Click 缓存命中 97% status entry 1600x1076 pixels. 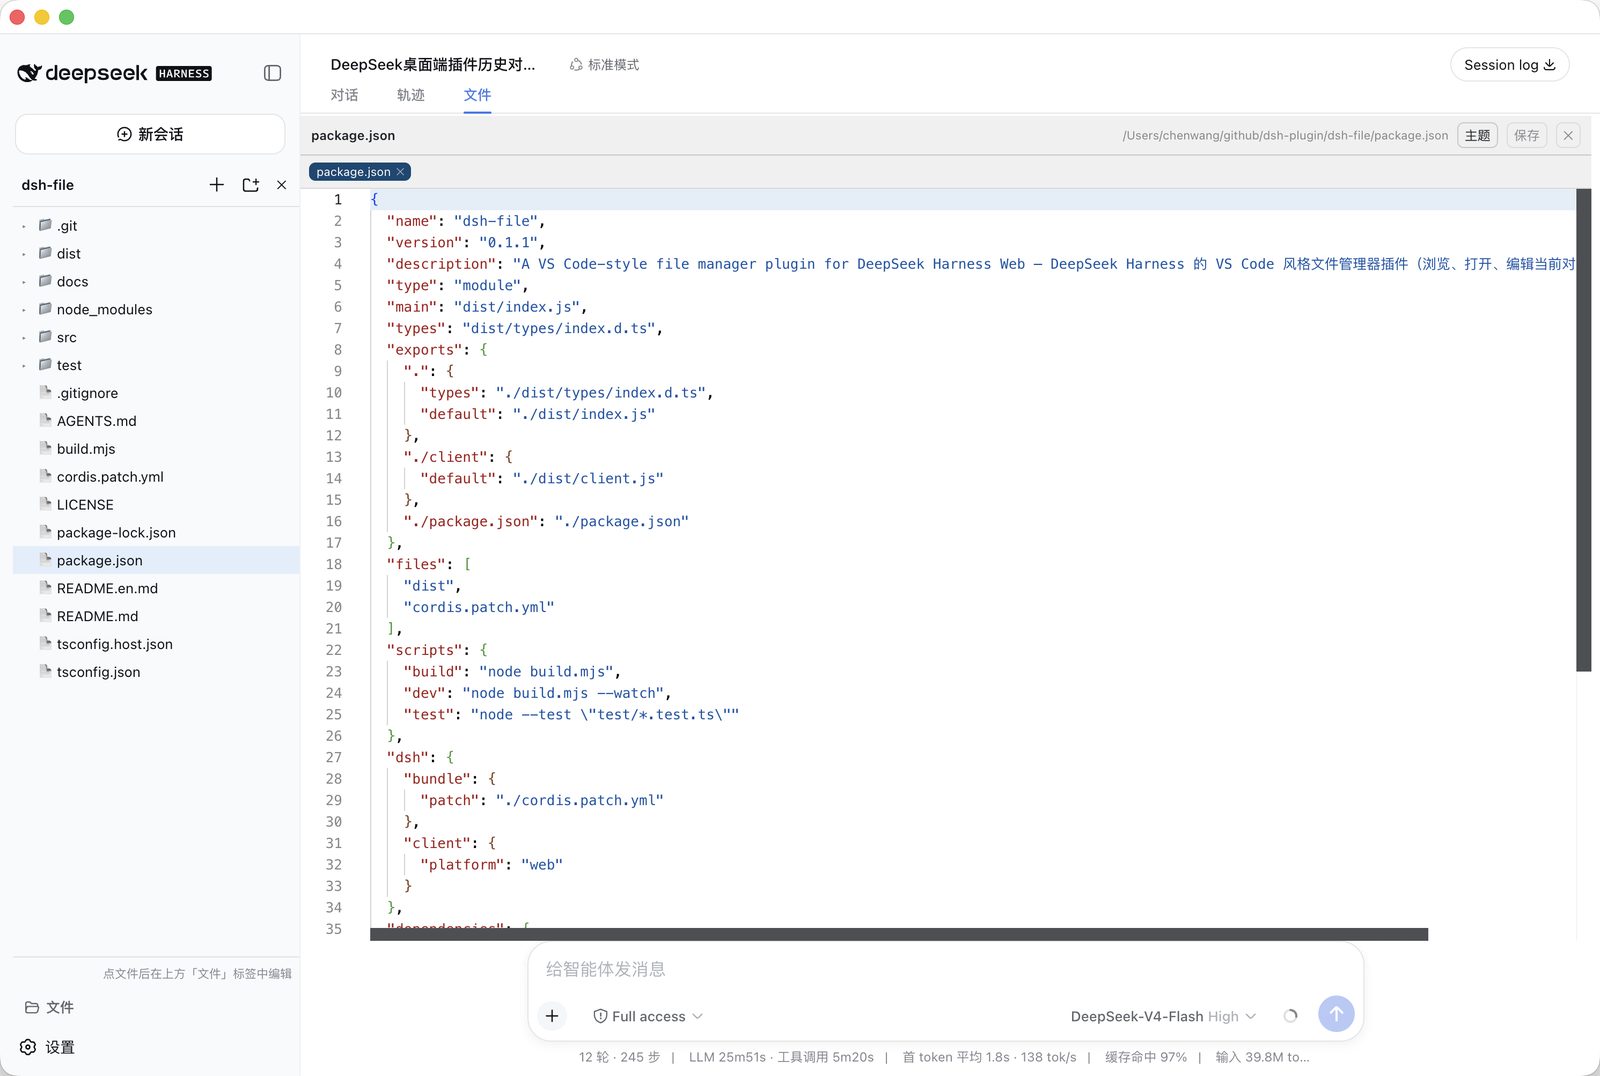coord(1146,1057)
